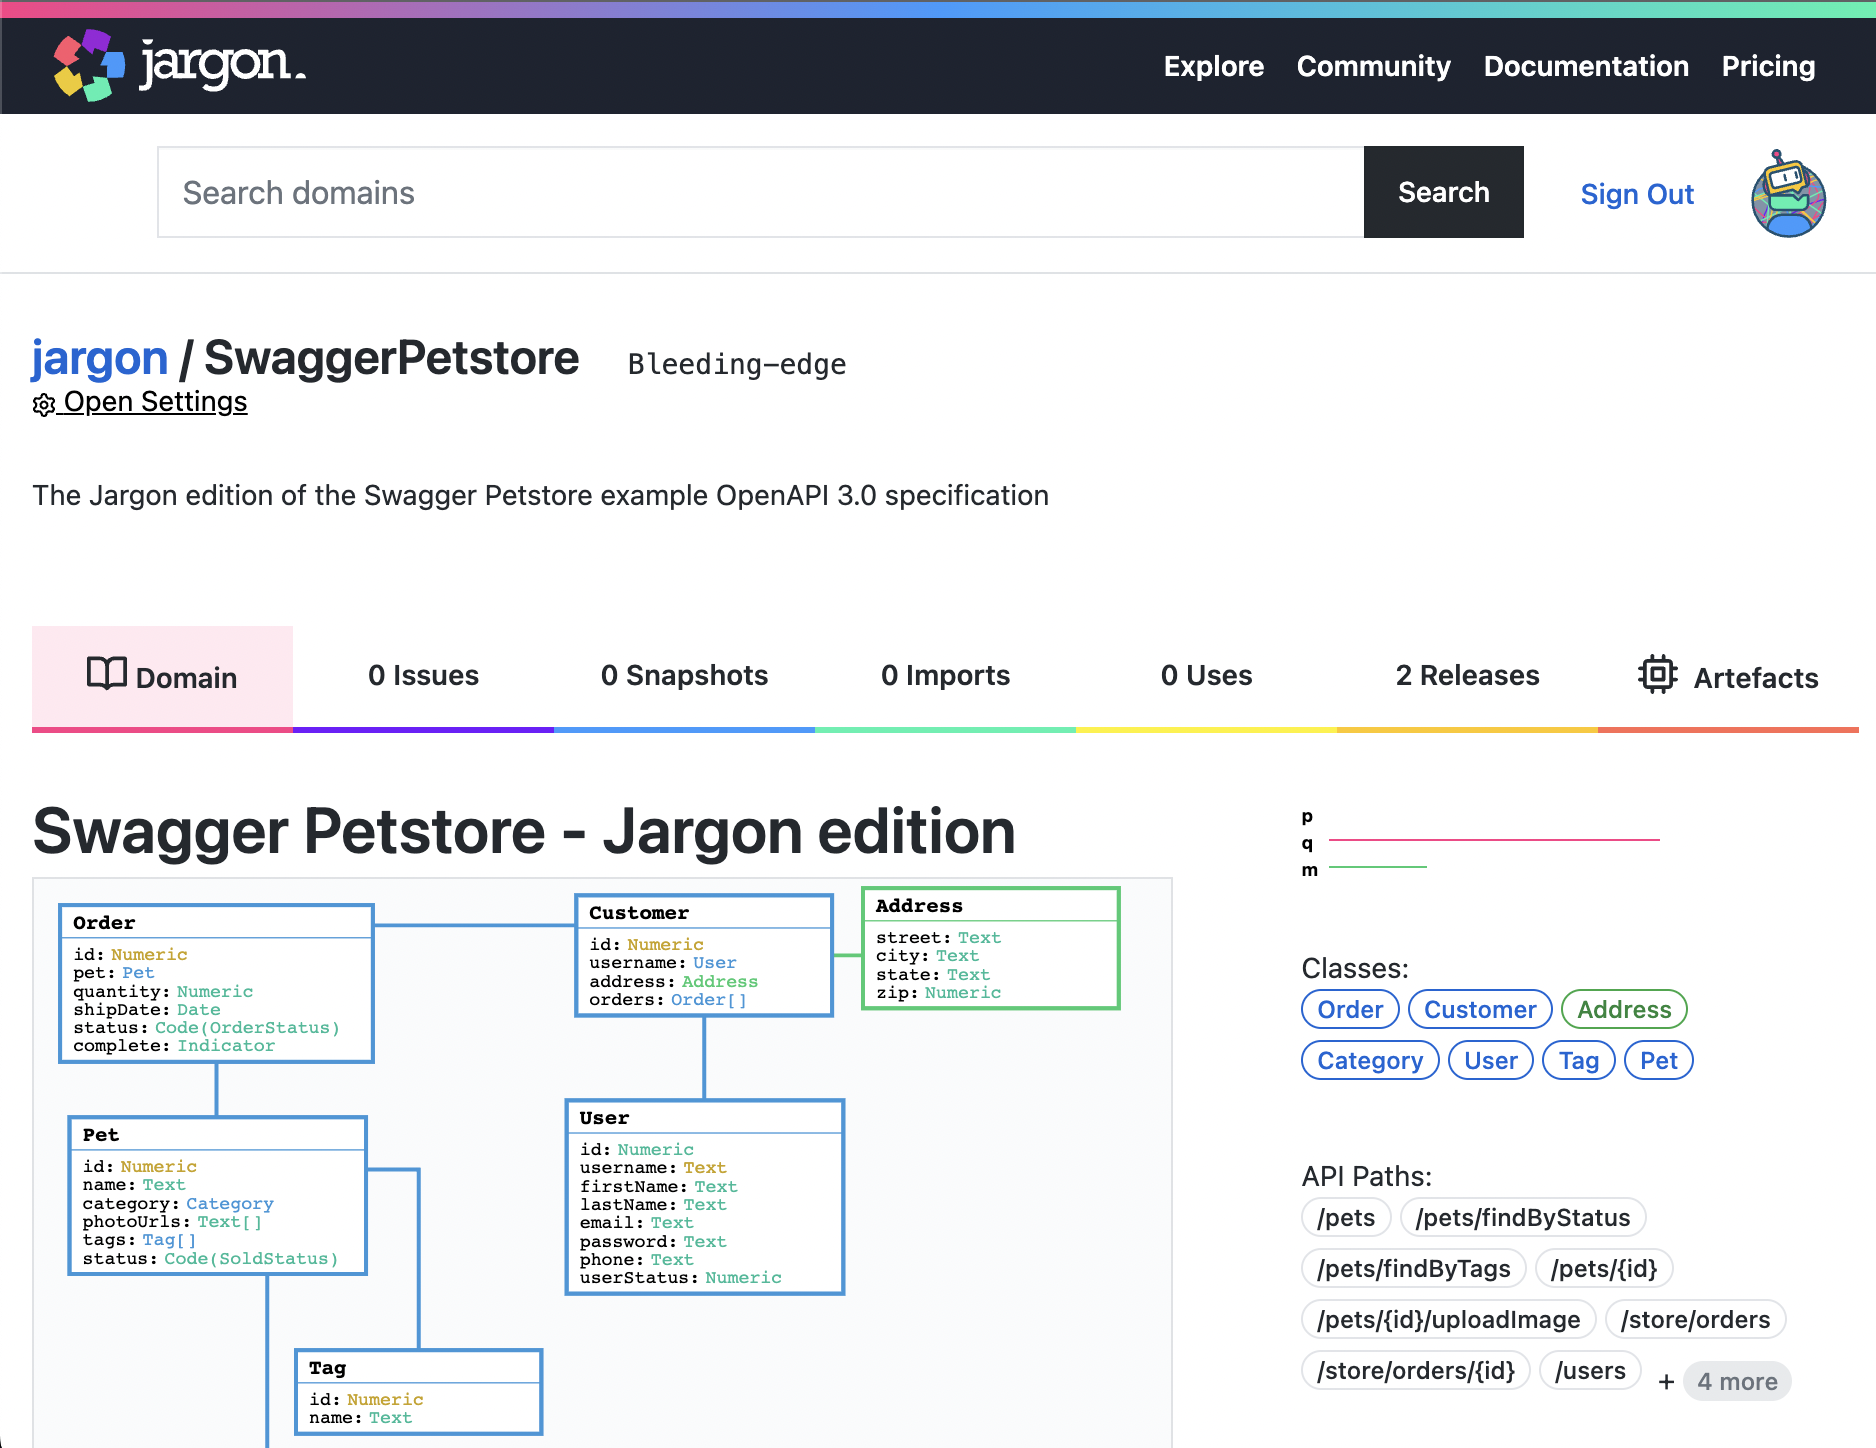The image size is (1876, 1448).
Task: Click 'status: Code(OrderStatus)' in the Order box
Action: [x=206, y=1027]
